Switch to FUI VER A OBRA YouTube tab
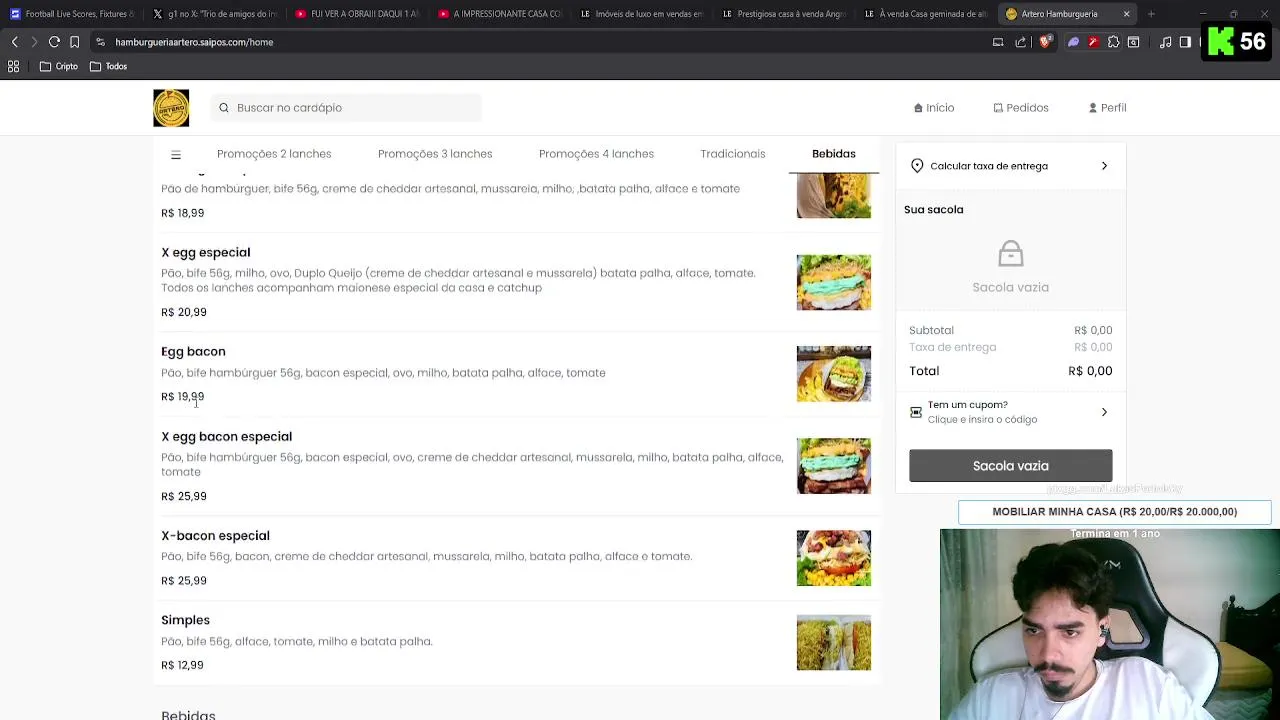Viewport: 1280px width, 720px height. 356,14
